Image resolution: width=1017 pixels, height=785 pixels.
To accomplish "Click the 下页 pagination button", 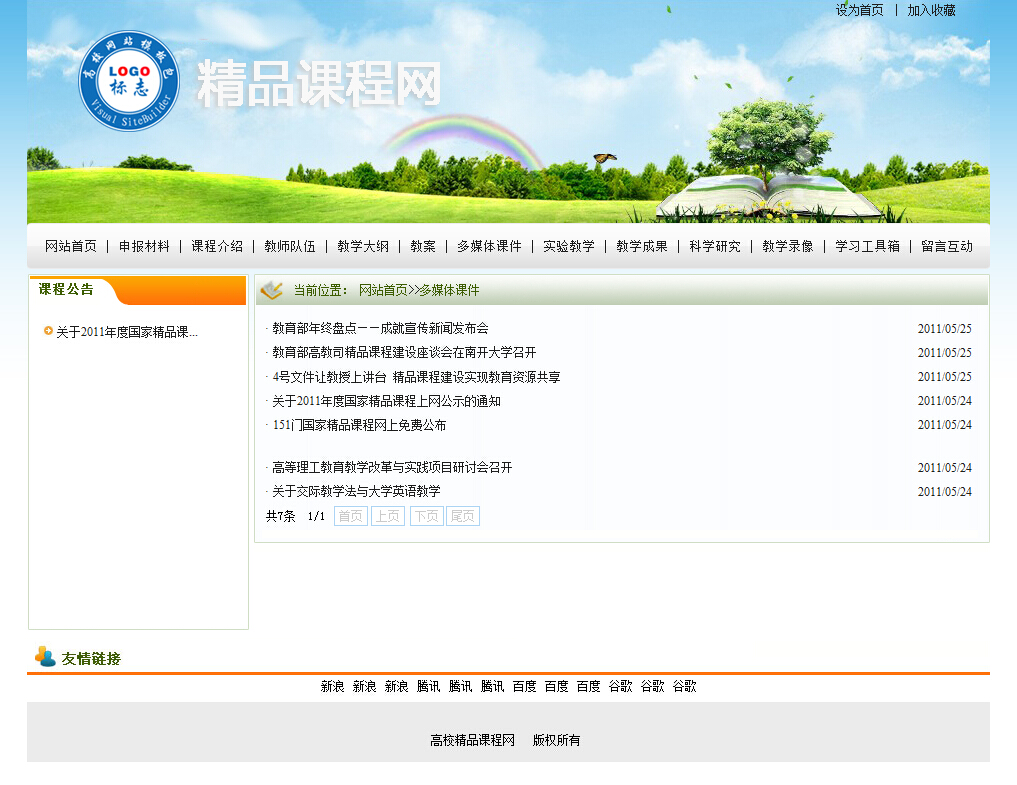I will click(427, 516).
